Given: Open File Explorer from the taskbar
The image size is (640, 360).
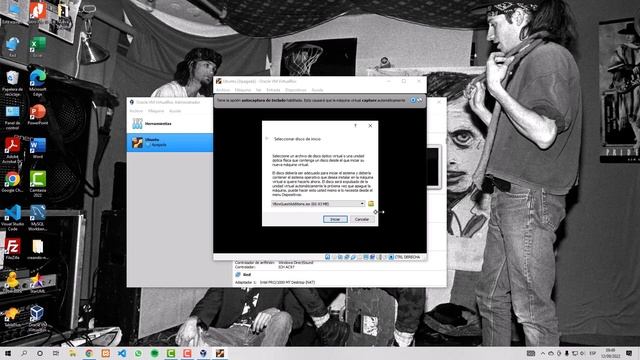Looking at the screenshot, I should click(x=72, y=353).
